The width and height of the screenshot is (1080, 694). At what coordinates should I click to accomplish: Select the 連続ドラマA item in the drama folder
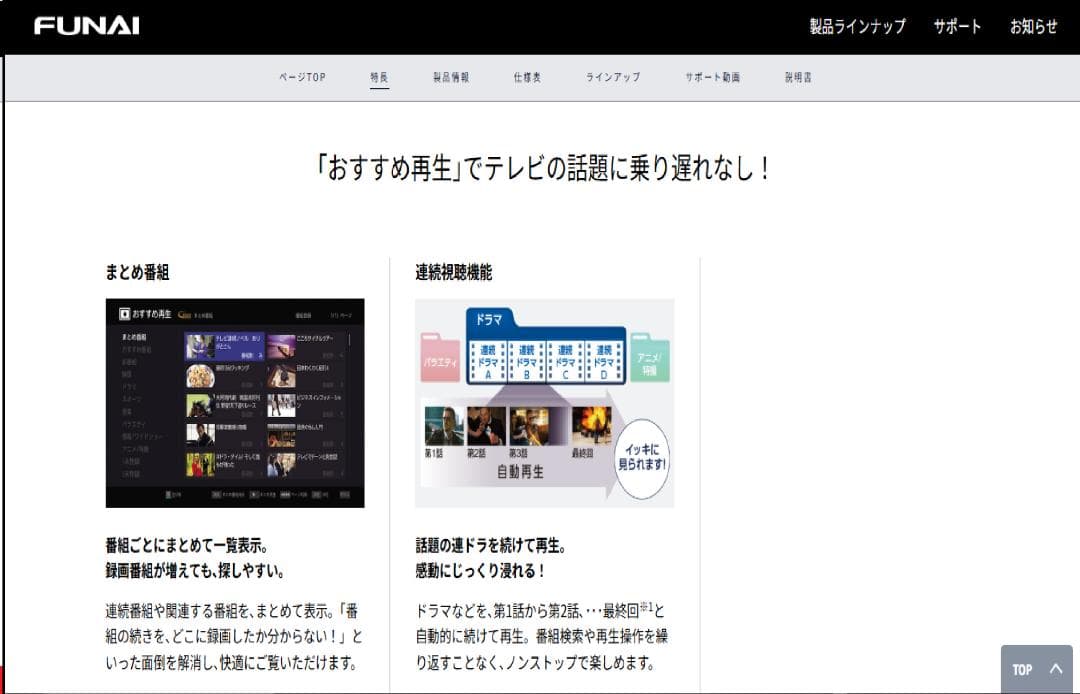click(489, 359)
